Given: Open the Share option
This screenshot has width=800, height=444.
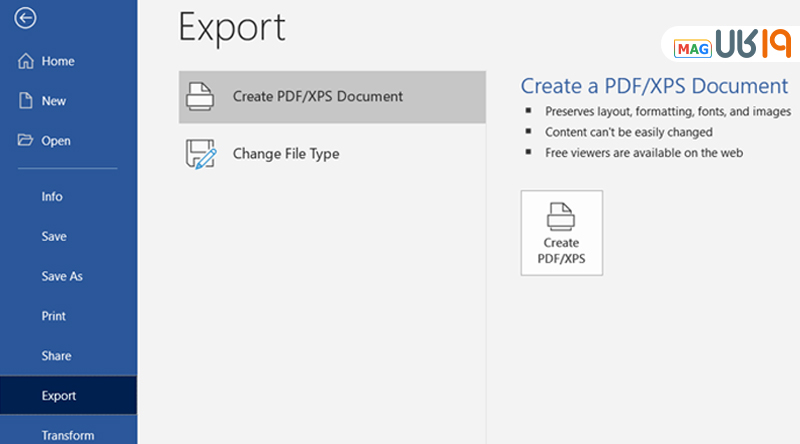Looking at the screenshot, I should (56, 356).
